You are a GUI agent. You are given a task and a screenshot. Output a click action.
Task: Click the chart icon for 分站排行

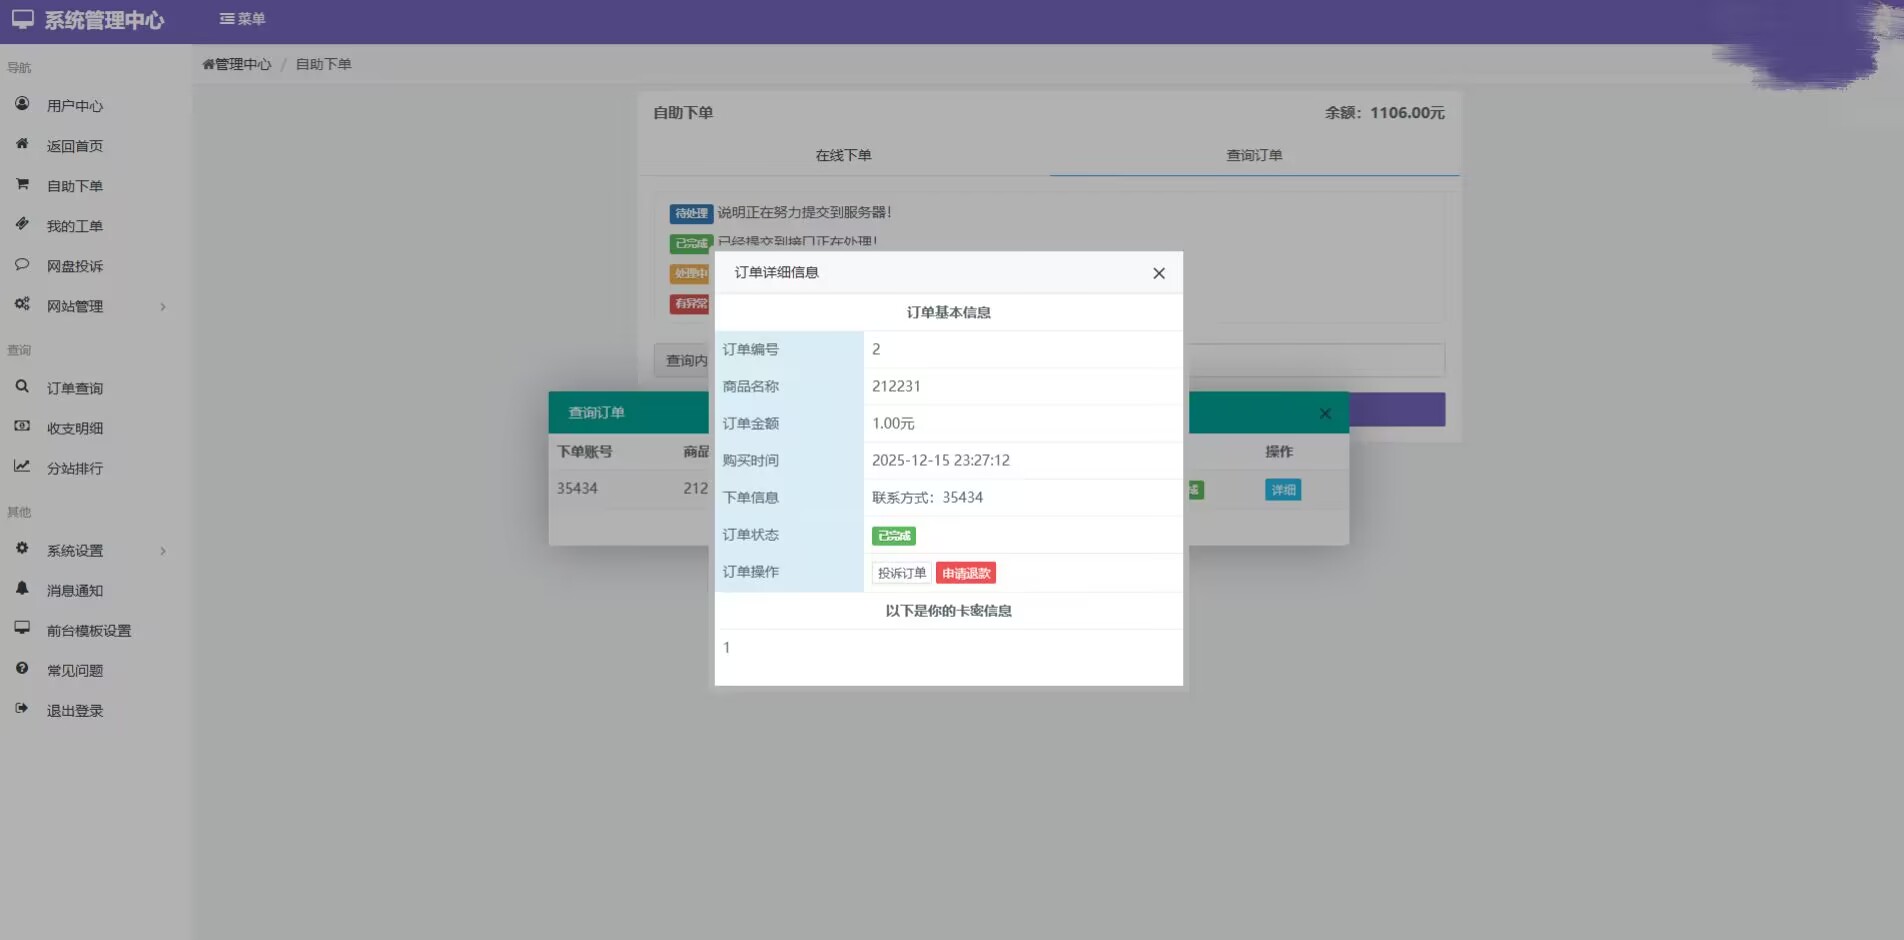(x=22, y=467)
